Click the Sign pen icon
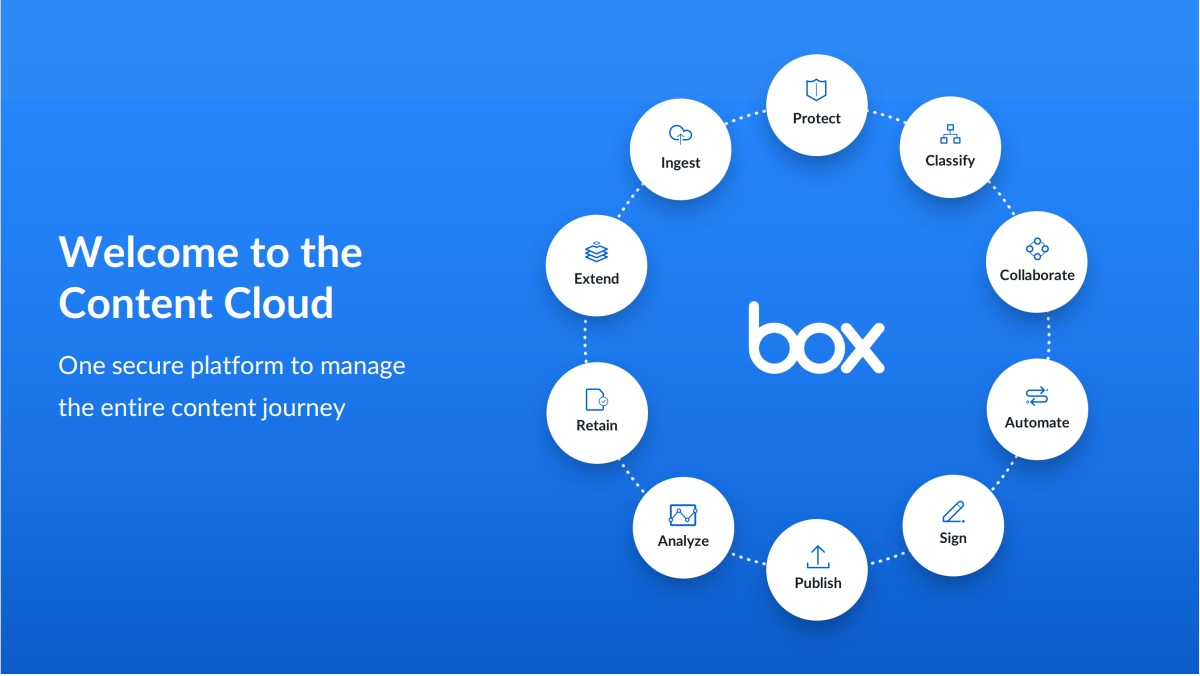 coord(953,512)
